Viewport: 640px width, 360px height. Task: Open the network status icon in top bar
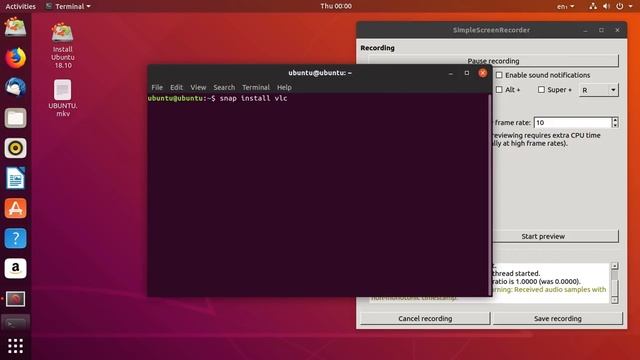point(593,6)
